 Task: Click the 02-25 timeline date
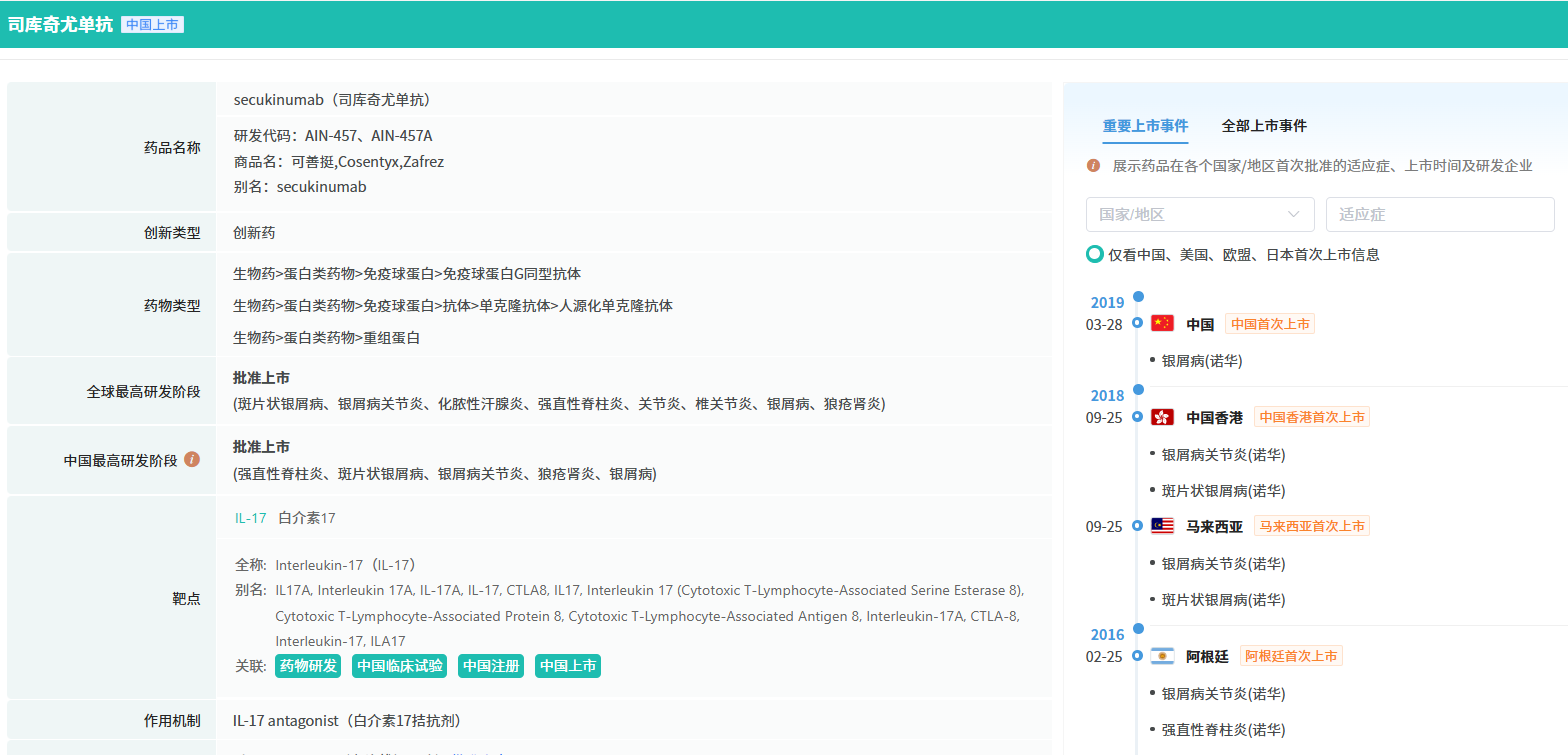(x=1104, y=657)
